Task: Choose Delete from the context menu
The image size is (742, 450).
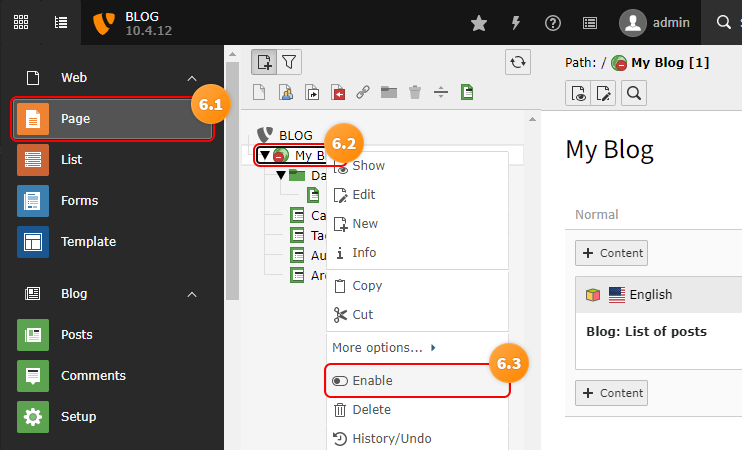Action: click(371, 410)
